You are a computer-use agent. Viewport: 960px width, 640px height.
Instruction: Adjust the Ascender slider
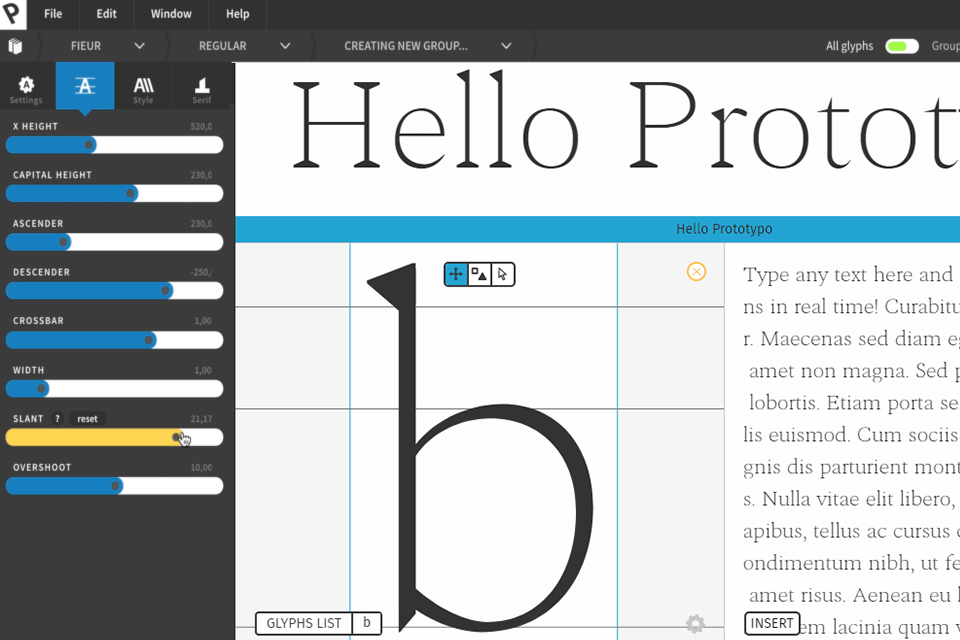pyautogui.click(x=114, y=243)
